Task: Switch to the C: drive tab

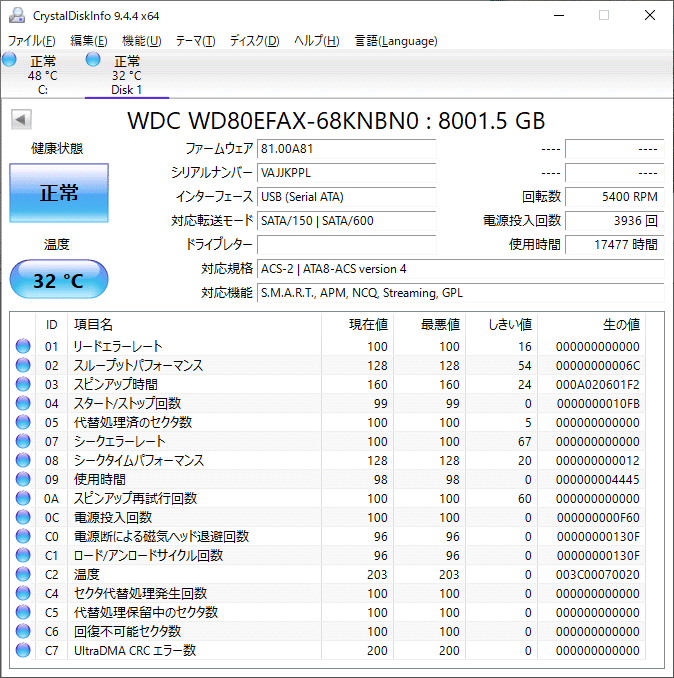Action: (x=42, y=75)
